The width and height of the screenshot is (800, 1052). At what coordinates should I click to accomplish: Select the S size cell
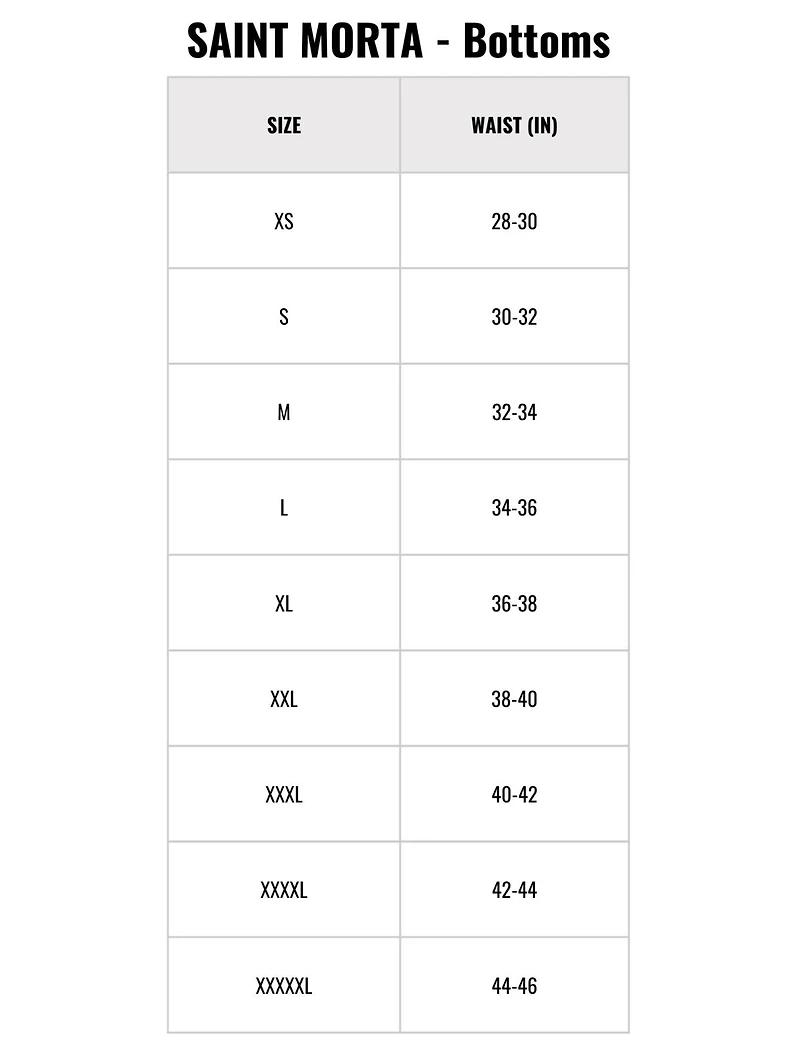[x=284, y=317]
